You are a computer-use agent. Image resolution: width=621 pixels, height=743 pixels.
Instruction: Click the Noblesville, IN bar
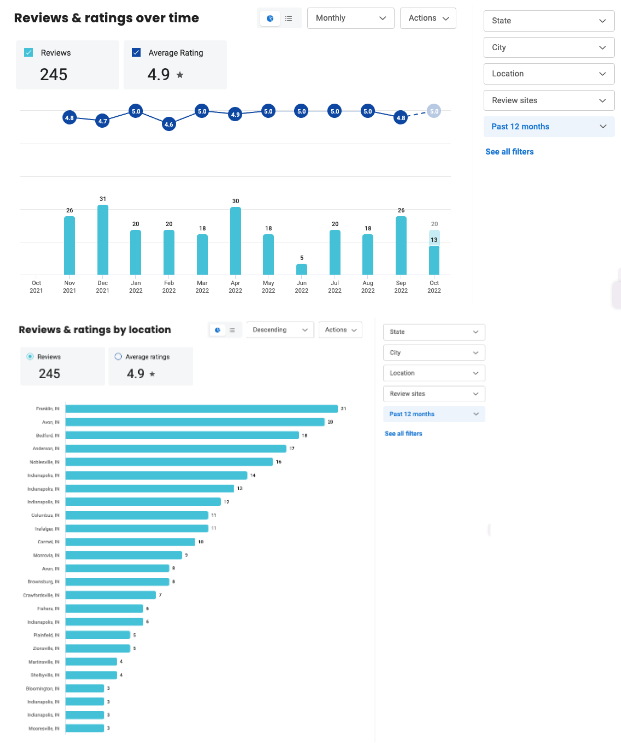click(170, 462)
